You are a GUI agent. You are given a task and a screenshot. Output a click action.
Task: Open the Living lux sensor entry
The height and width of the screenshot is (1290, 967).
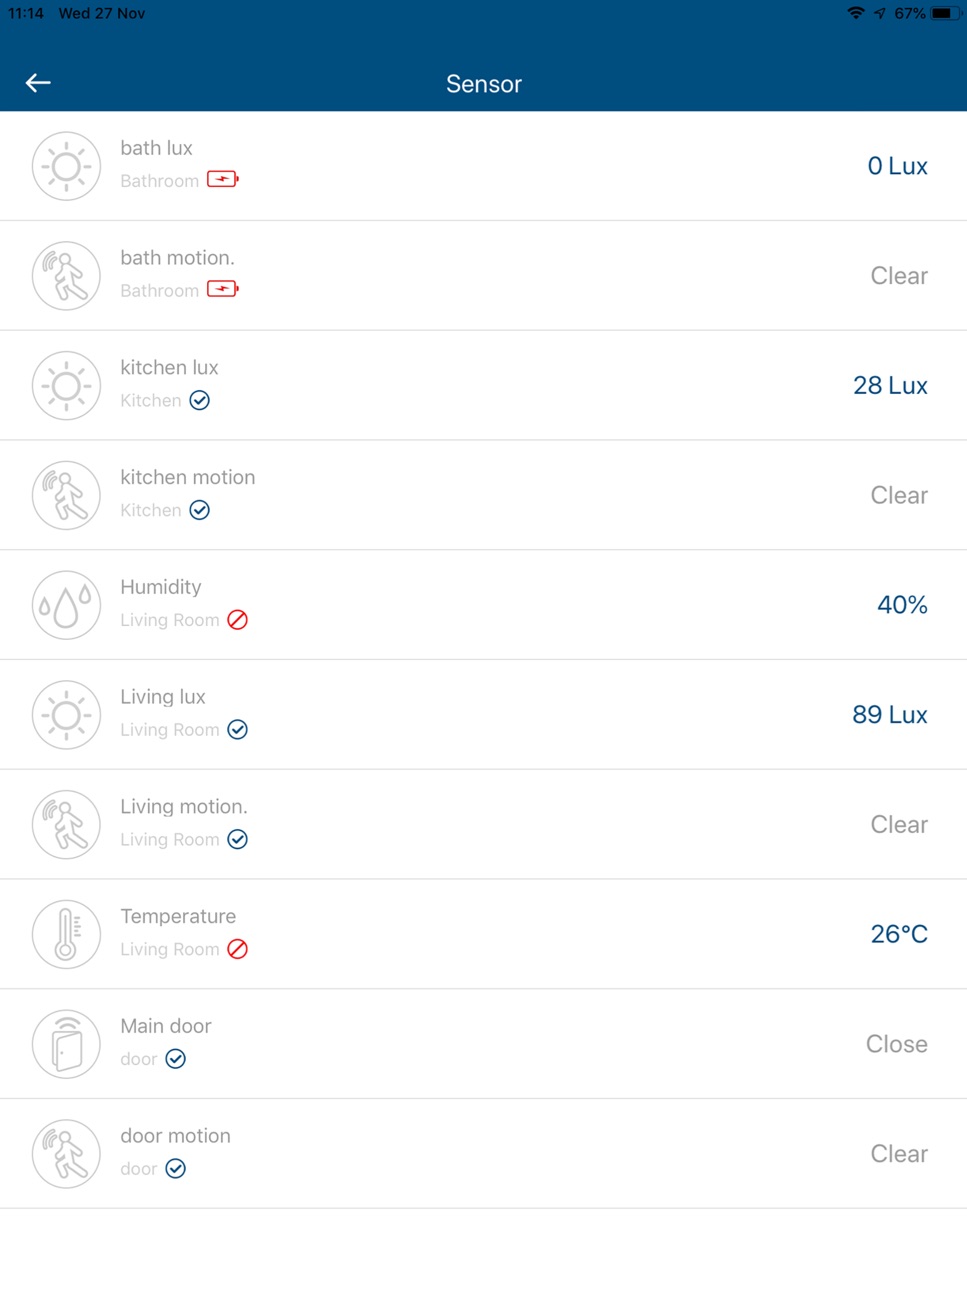click(x=483, y=715)
